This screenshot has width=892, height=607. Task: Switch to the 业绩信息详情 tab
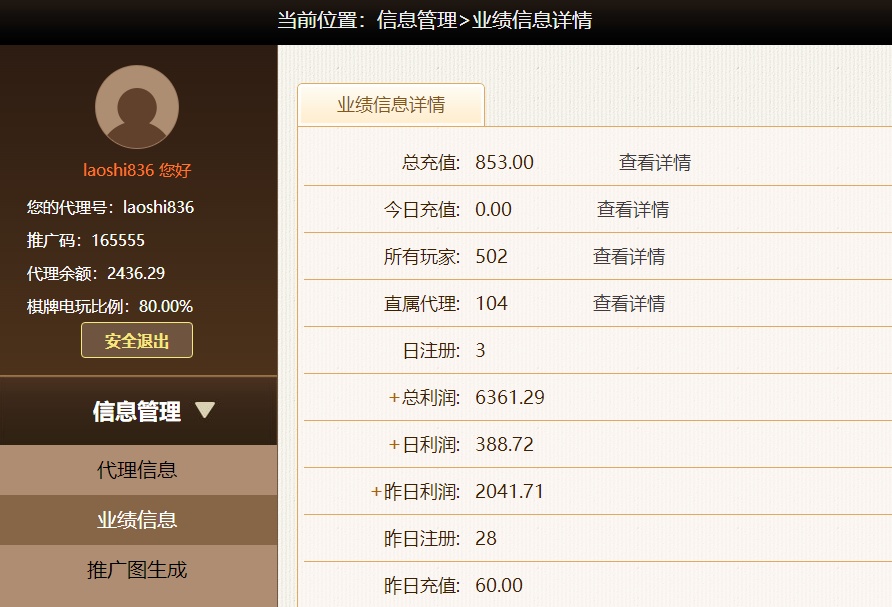(x=389, y=104)
